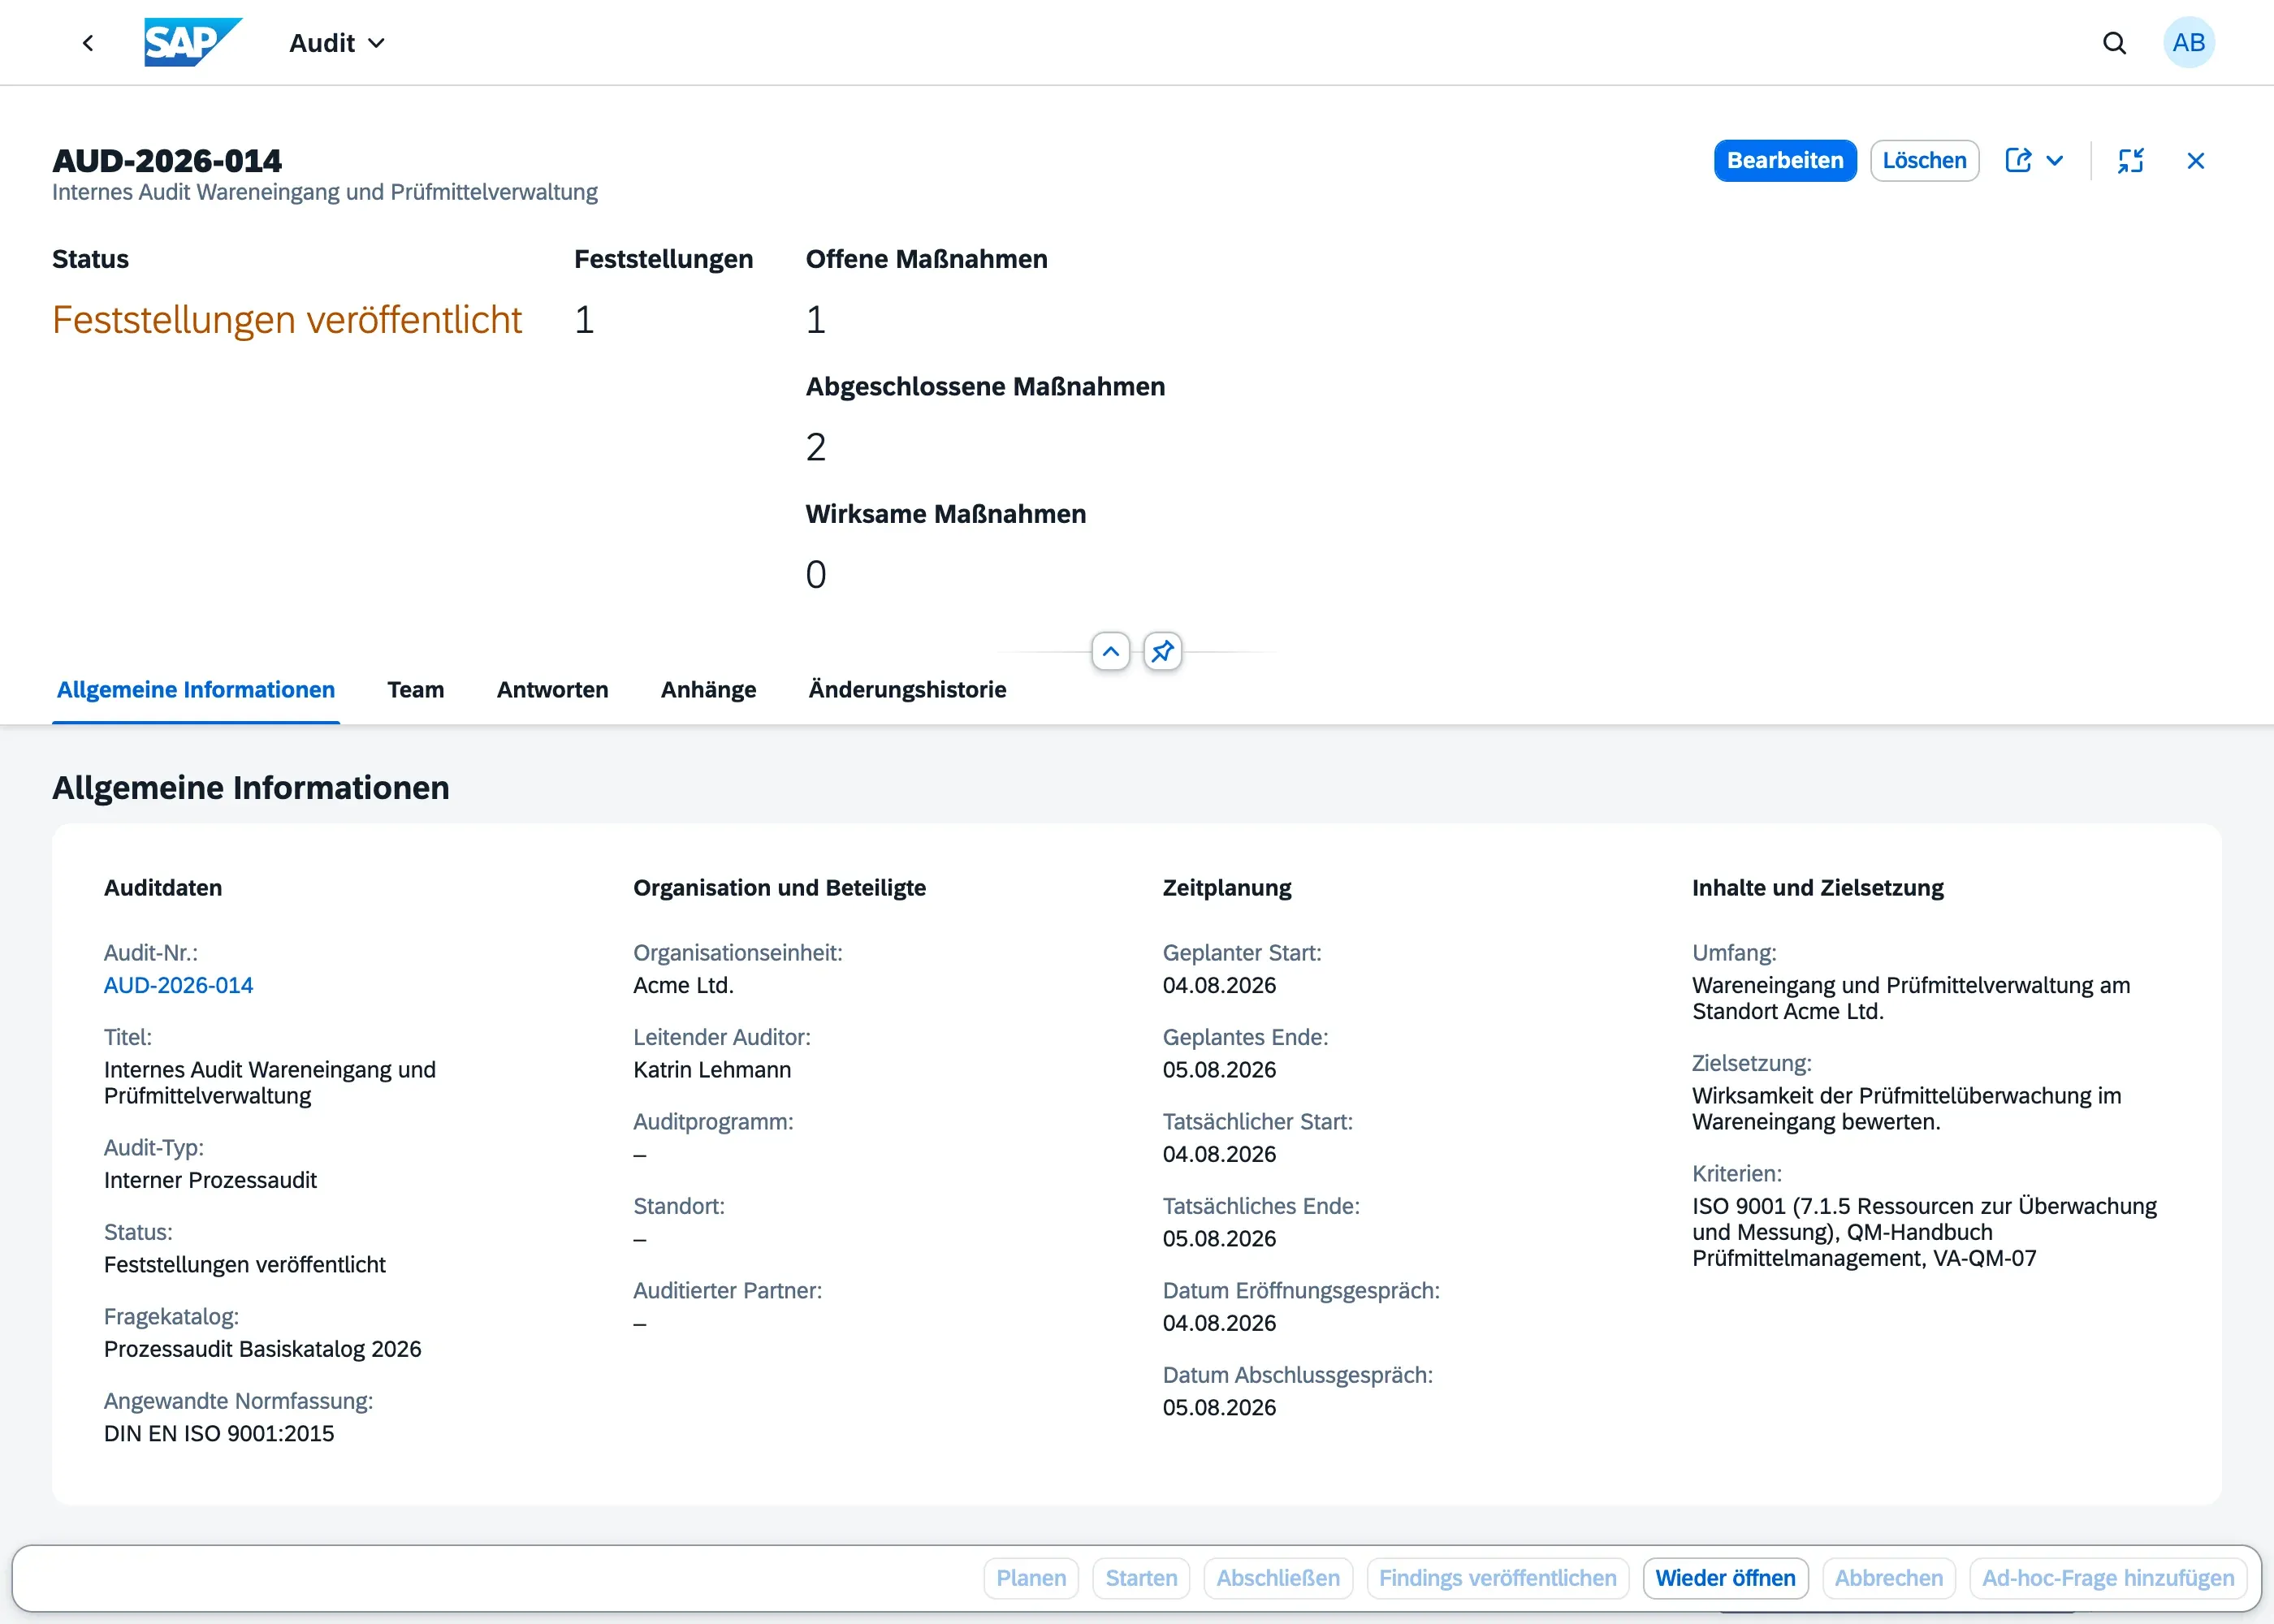The height and width of the screenshot is (1624, 2274).
Task: Click 'Interner Prozessaudit' audit type value
Action: pos(210,1180)
